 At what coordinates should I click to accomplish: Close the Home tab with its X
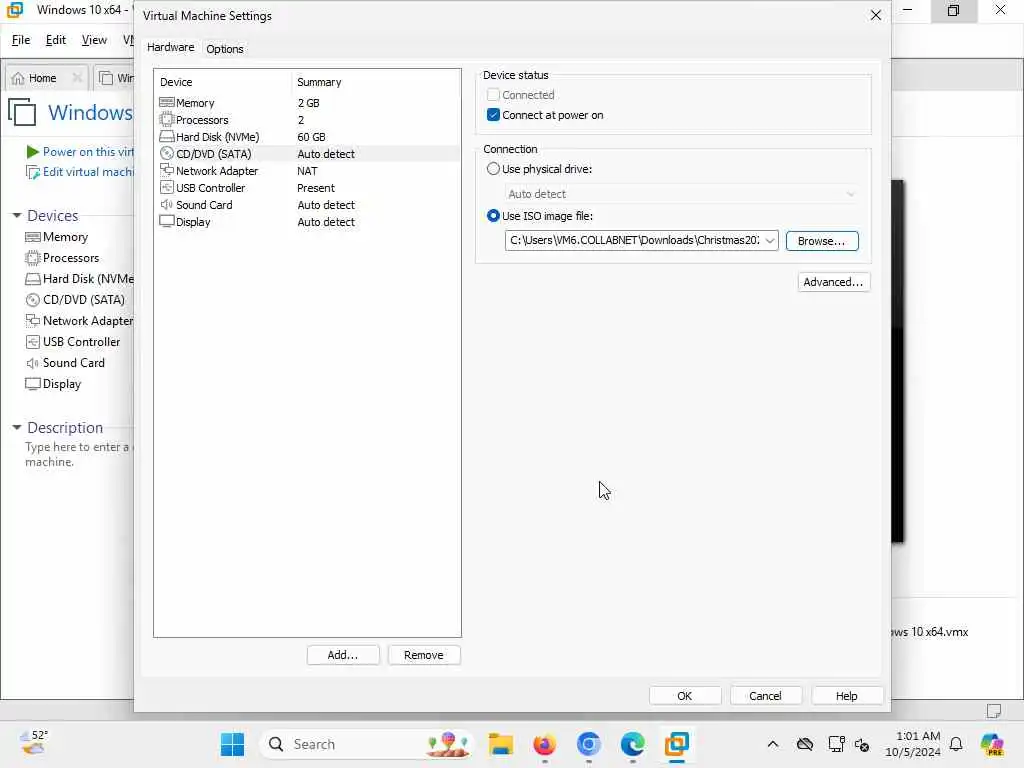coord(77,78)
